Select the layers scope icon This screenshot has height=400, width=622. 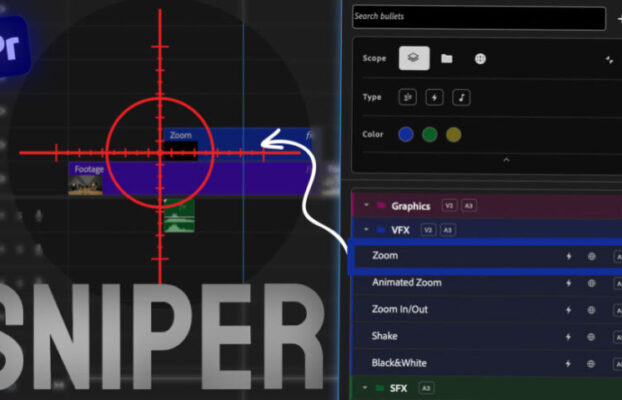414,58
